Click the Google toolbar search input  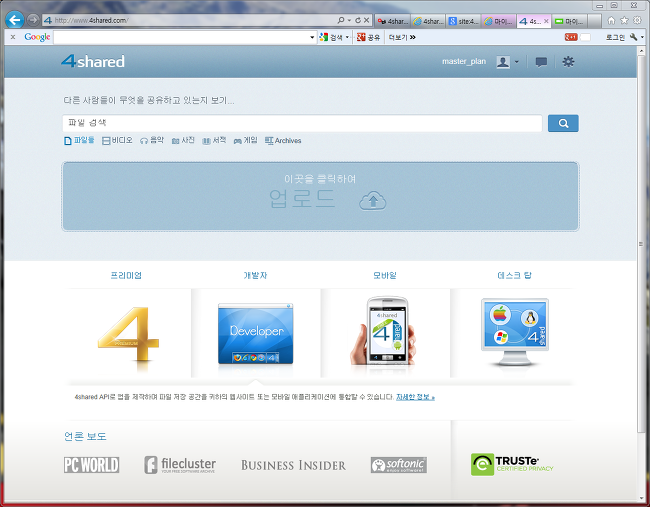(x=182, y=37)
